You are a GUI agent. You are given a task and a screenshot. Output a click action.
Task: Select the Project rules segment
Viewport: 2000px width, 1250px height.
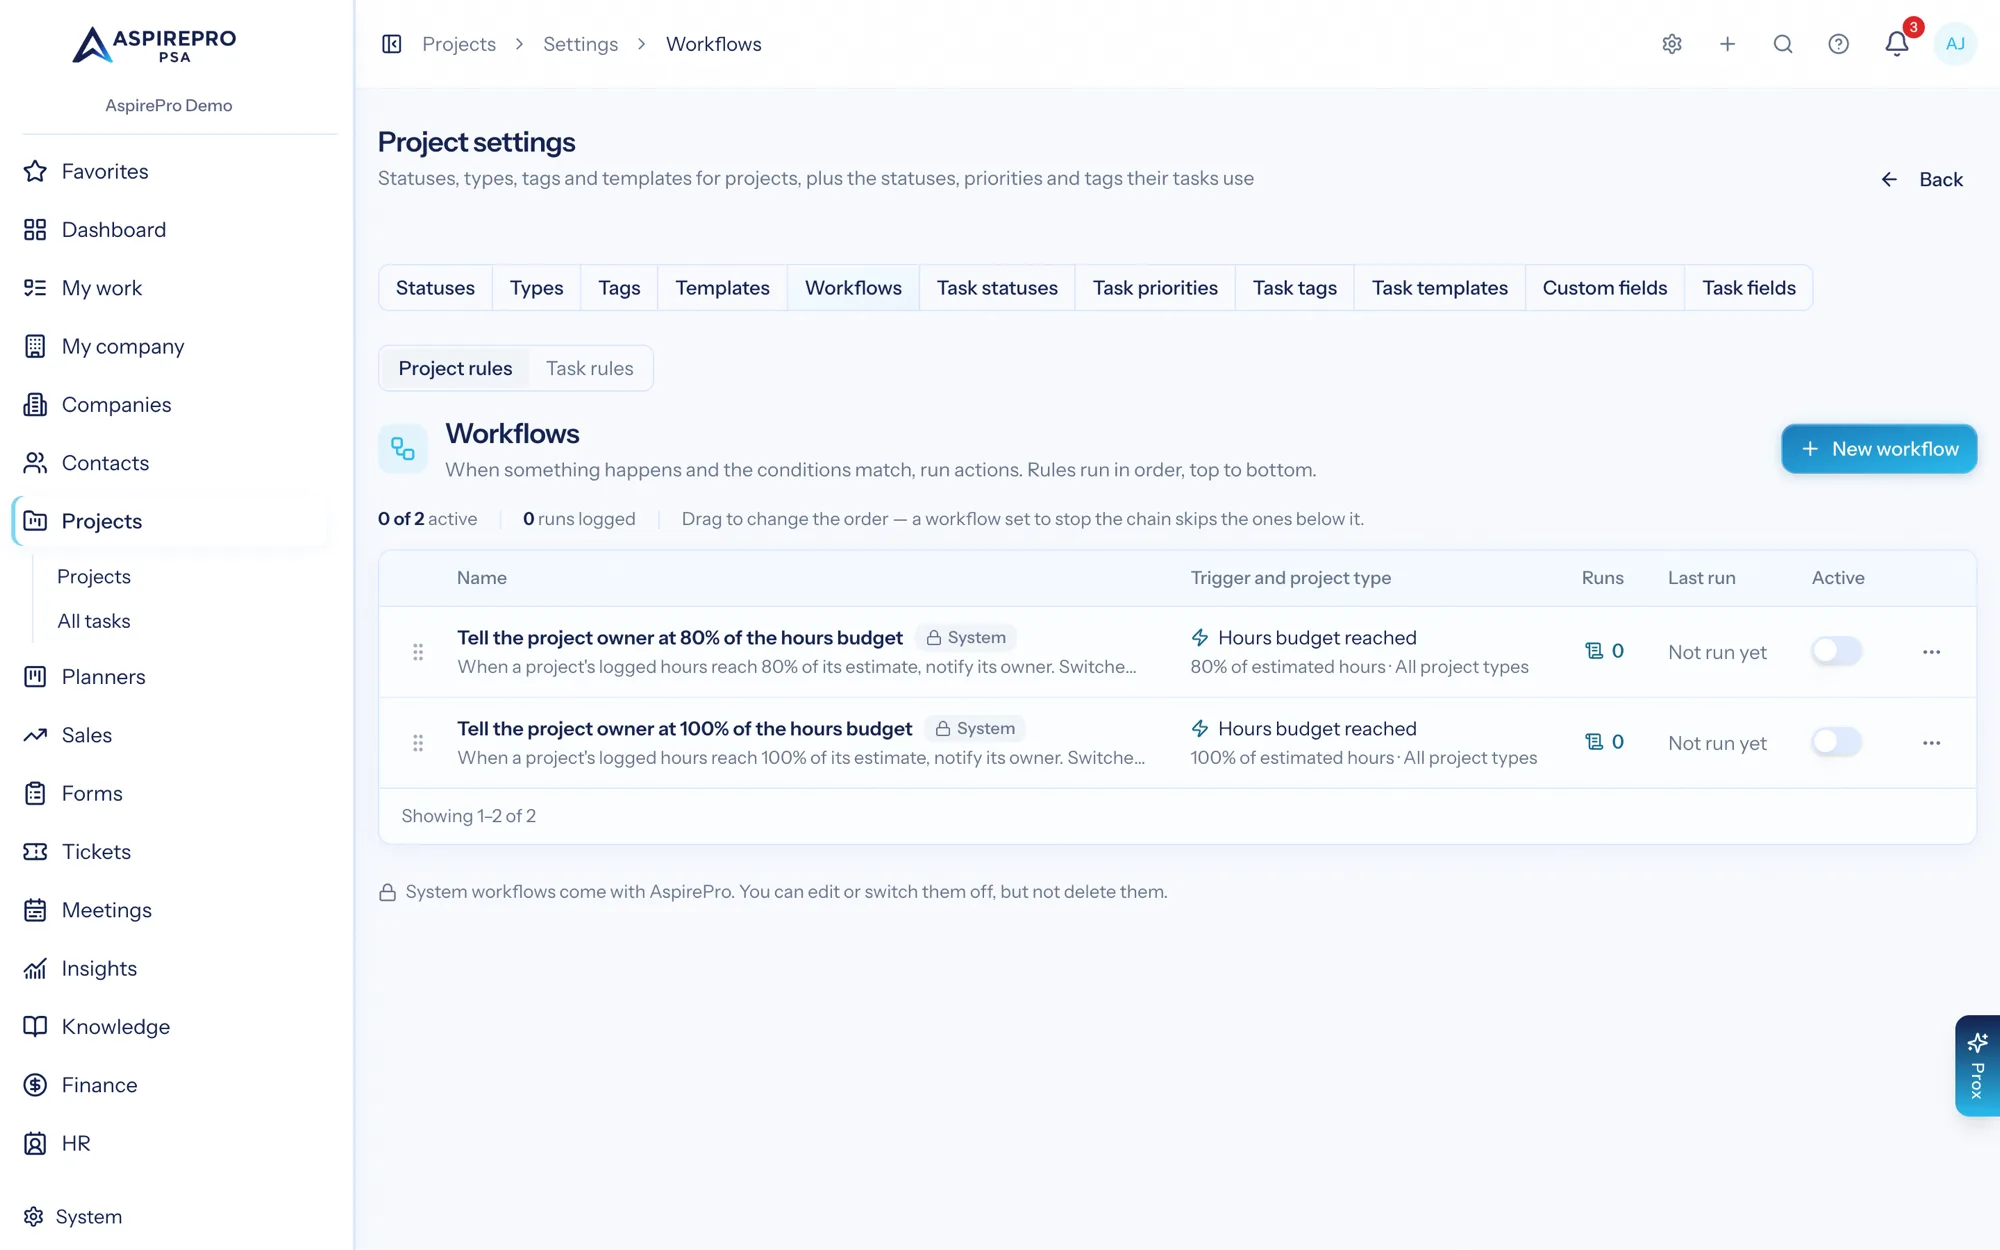(455, 368)
